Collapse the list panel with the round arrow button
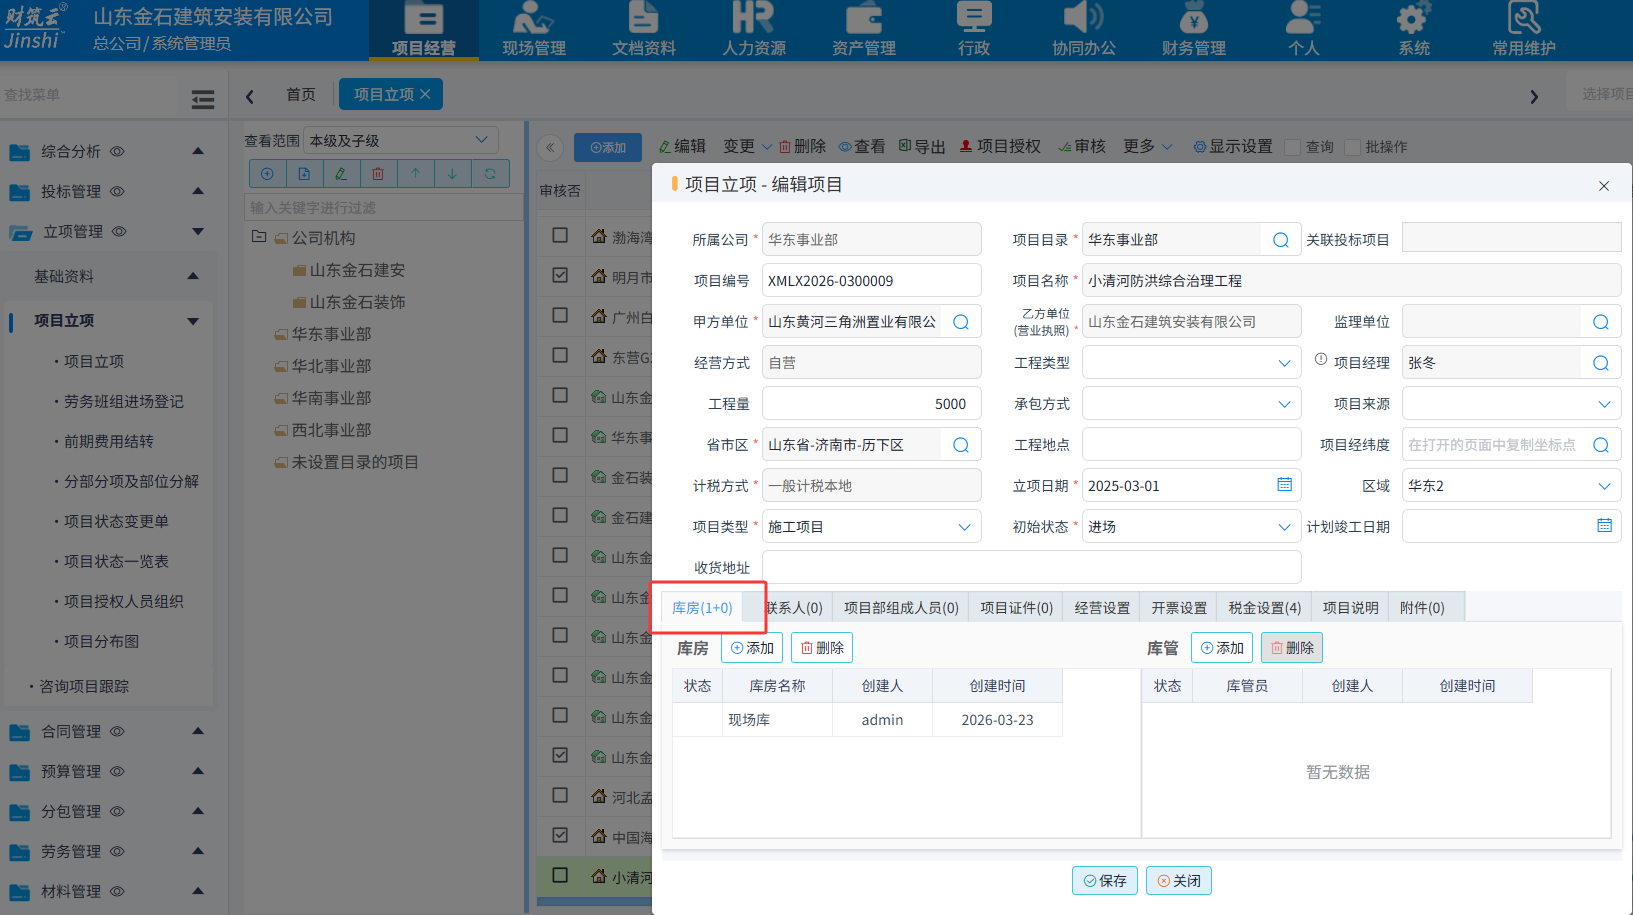Viewport: 1633px width, 915px height. click(549, 148)
